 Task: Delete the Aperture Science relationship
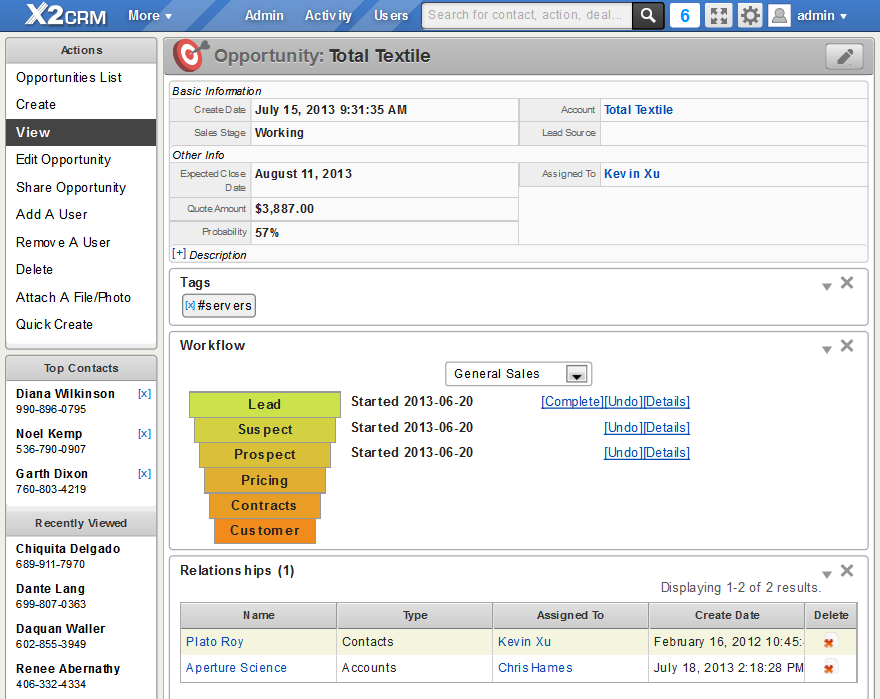coord(829,668)
